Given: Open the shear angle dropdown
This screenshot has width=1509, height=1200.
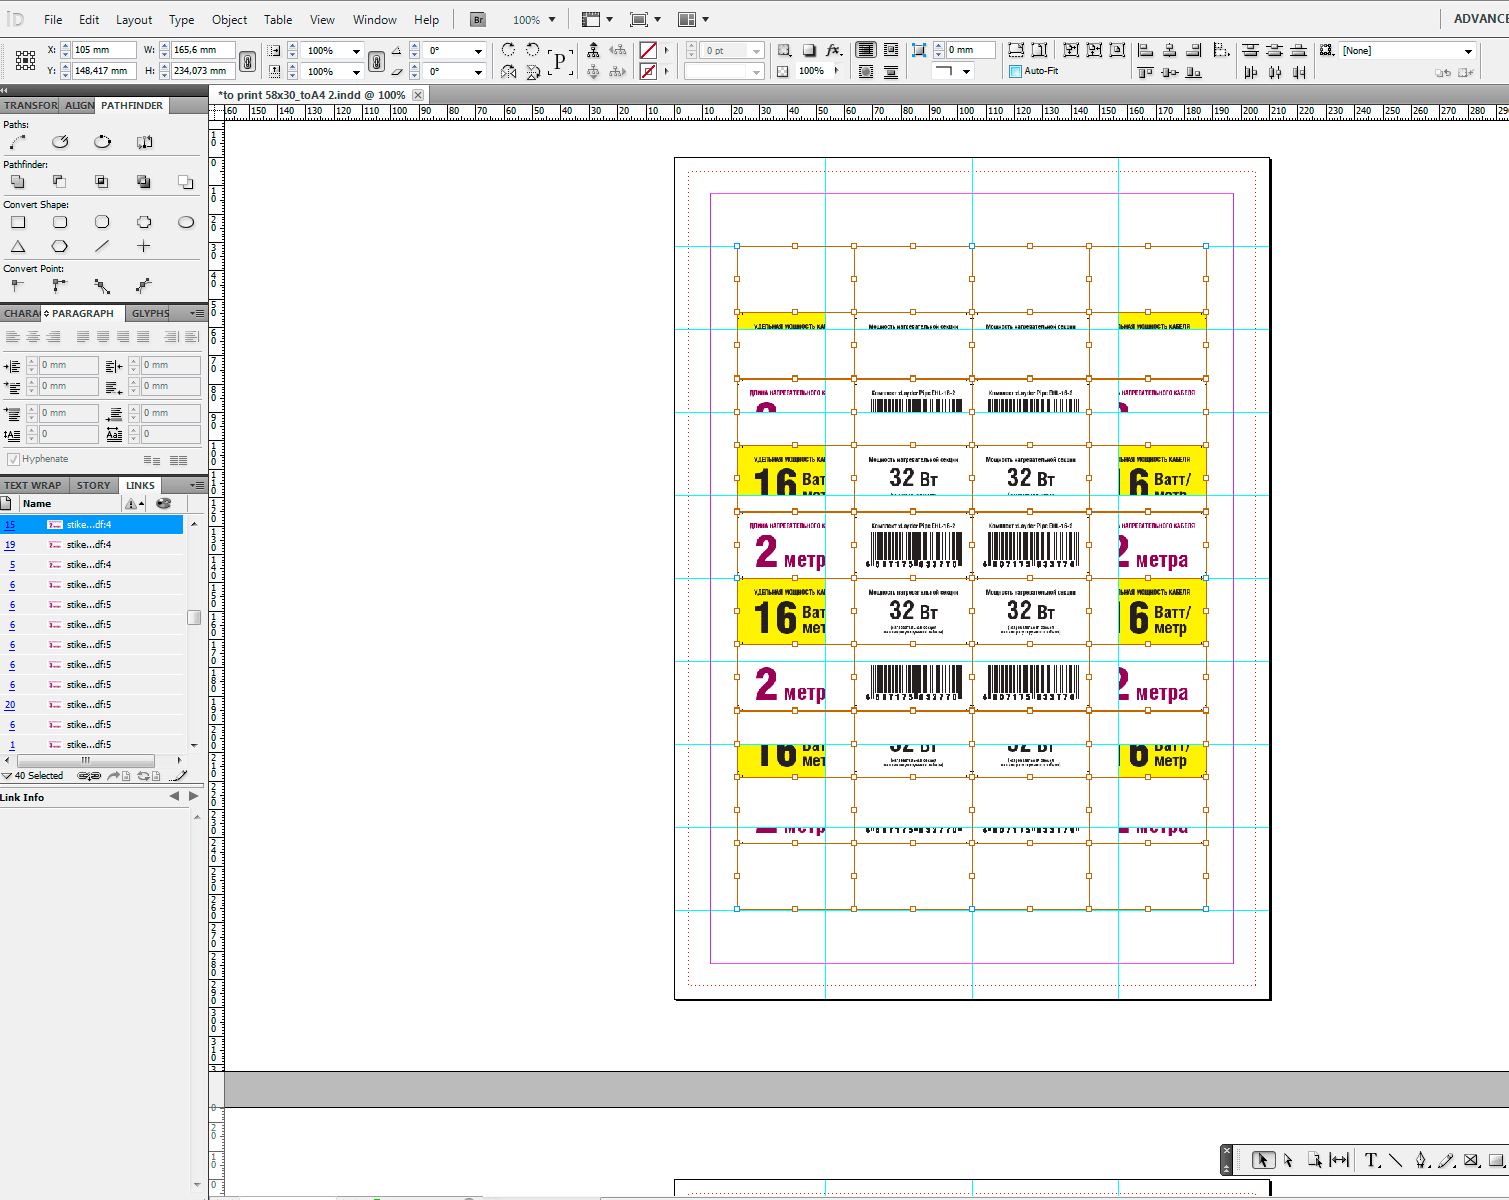Looking at the screenshot, I should pyautogui.click(x=478, y=72).
